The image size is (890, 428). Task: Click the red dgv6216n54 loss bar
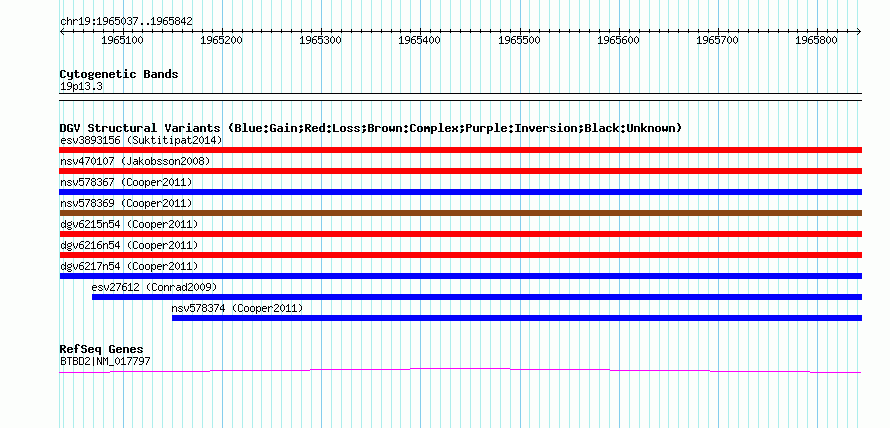(x=460, y=255)
